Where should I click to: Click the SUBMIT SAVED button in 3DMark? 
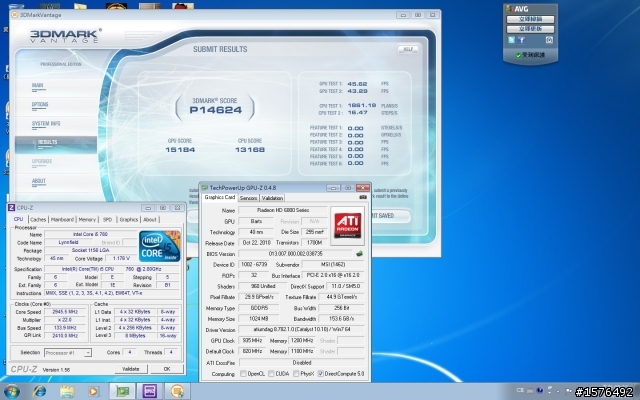390,216
